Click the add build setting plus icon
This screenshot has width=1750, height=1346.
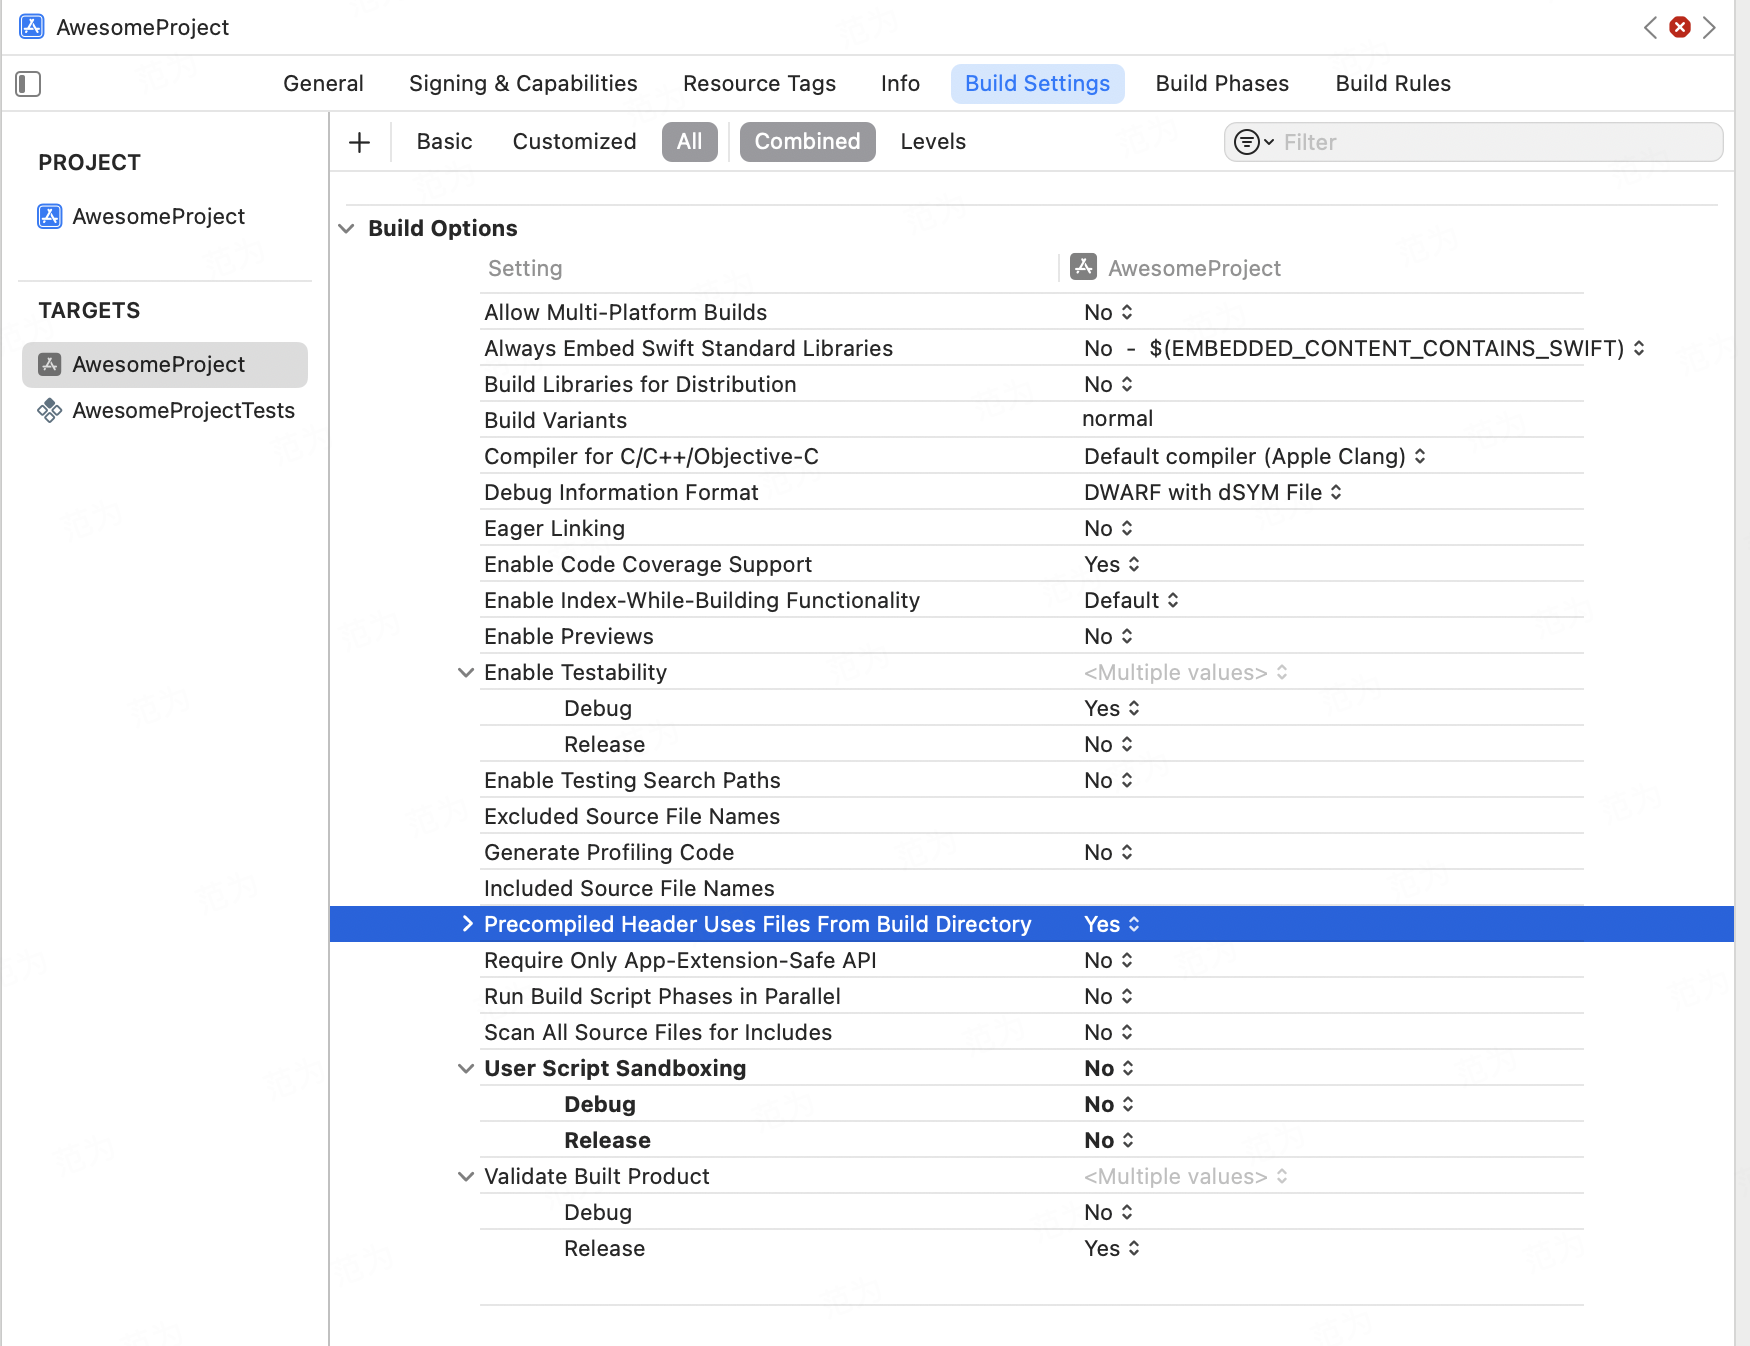click(358, 141)
